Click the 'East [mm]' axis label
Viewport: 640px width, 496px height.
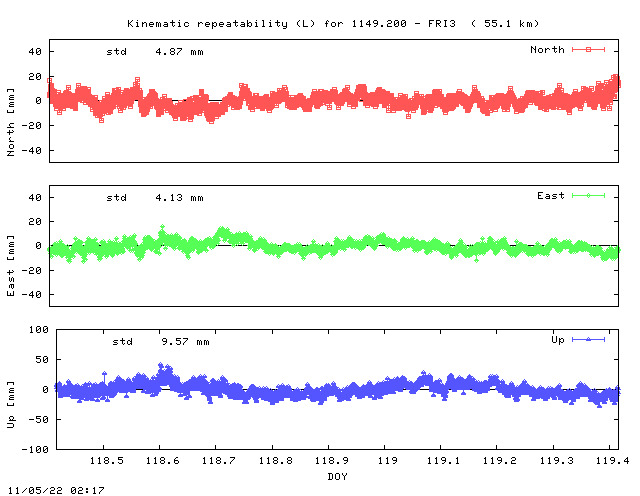tap(11, 266)
